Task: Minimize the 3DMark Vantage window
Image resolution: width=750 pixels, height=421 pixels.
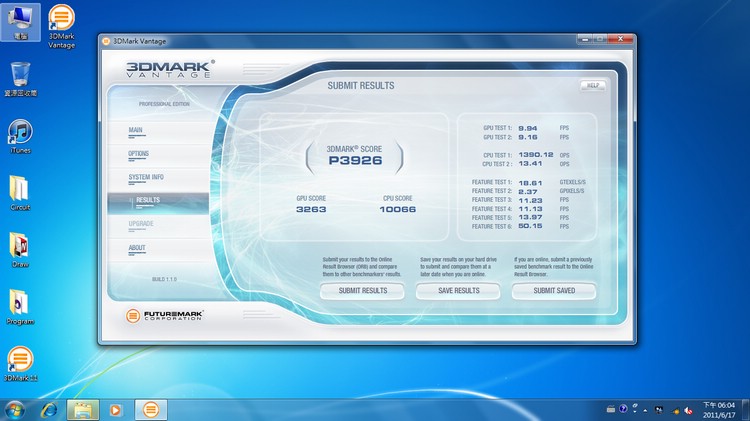Action: click(585, 39)
